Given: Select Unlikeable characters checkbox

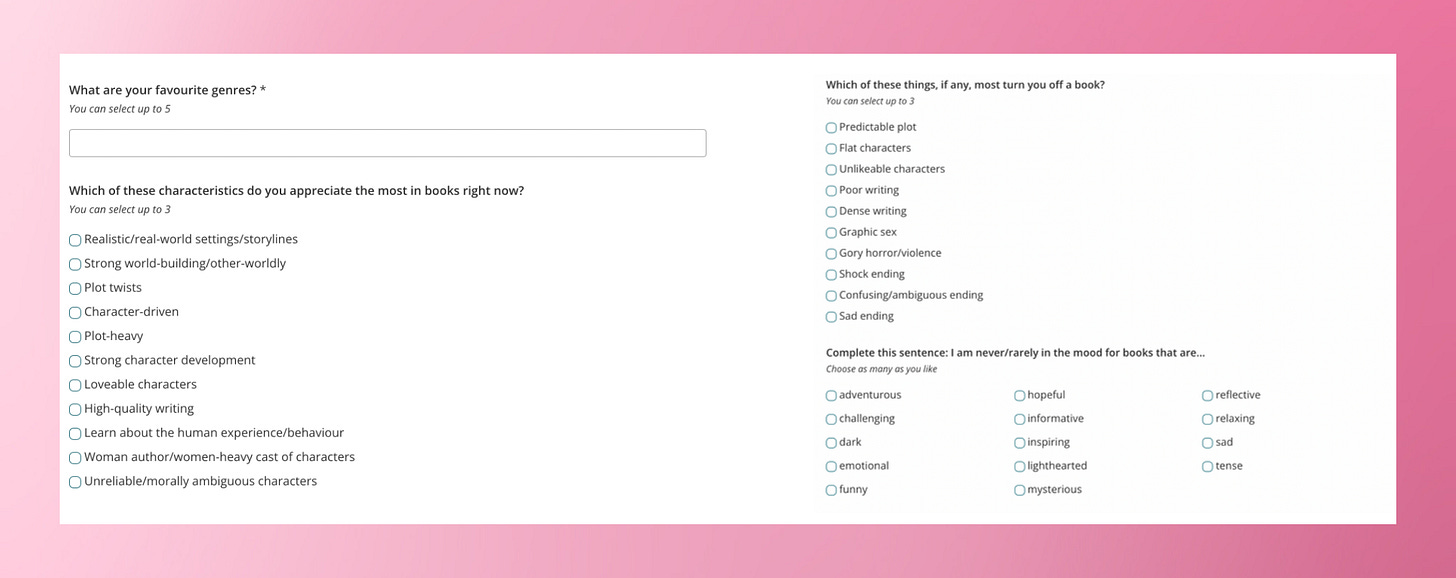Looking at the screenshot, I should click(x=831, y=170).
